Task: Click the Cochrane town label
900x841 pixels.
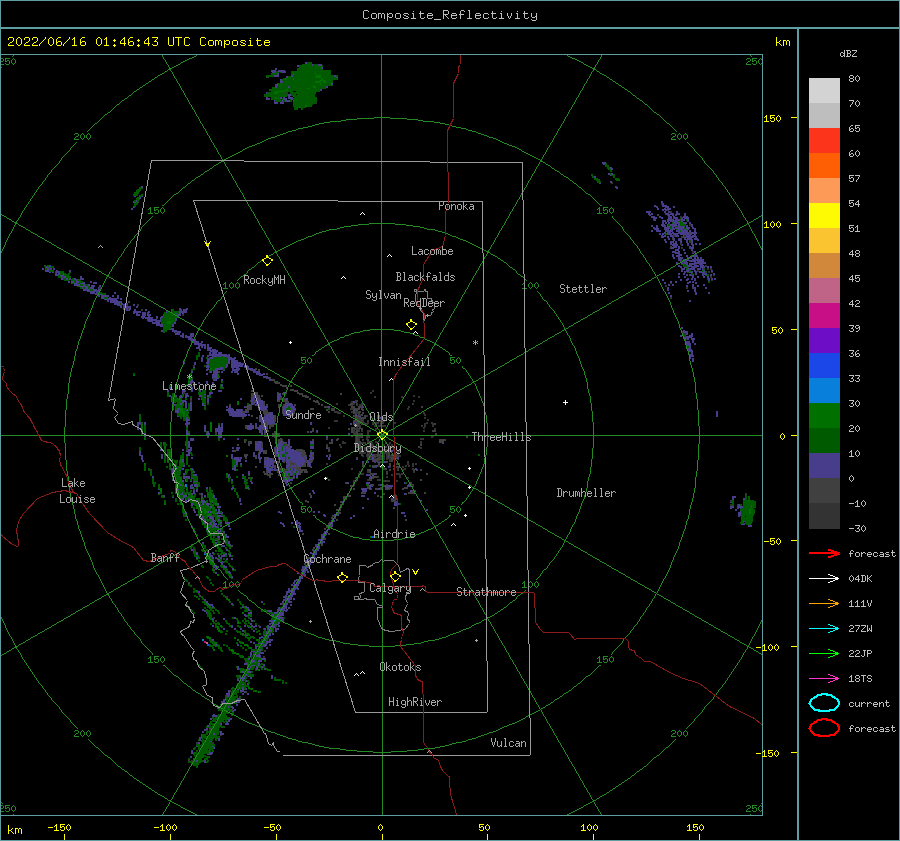Action: (327, 559)
